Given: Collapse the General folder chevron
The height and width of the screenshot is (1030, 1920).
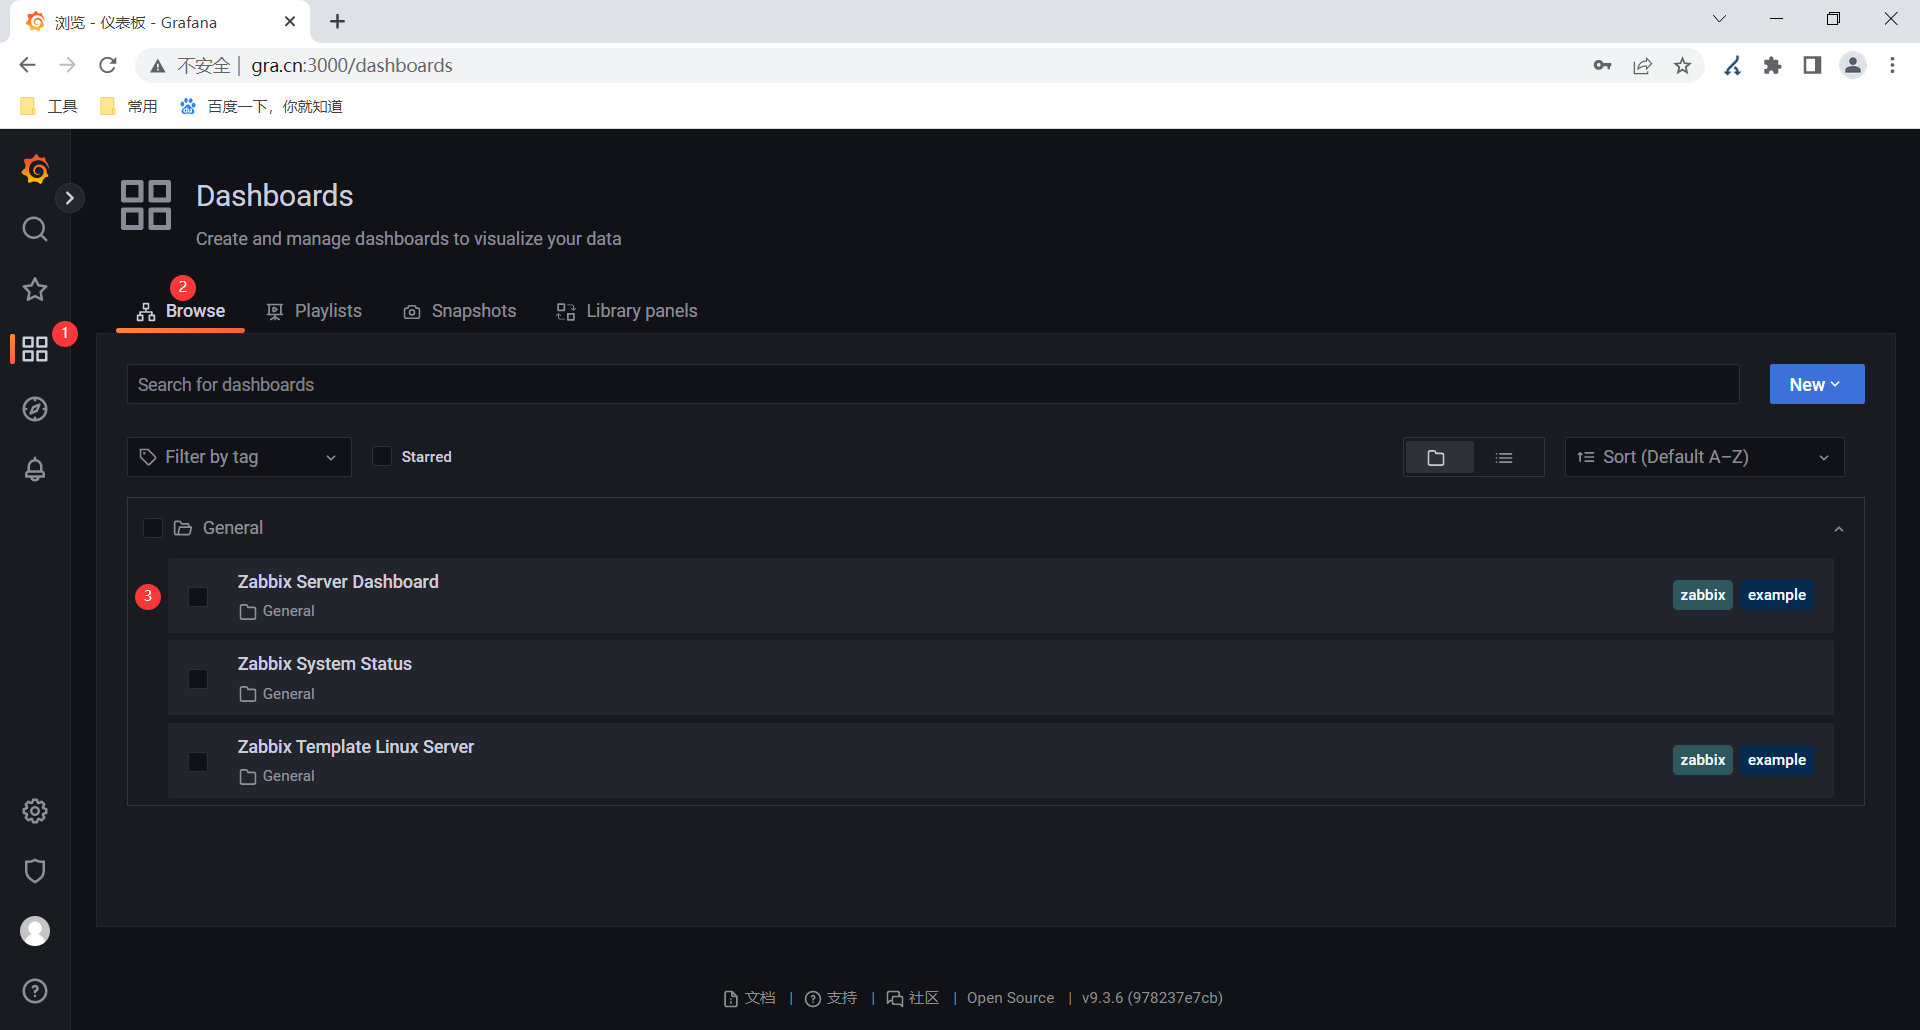Looking at the screenshot, I should coord(1838,529).
